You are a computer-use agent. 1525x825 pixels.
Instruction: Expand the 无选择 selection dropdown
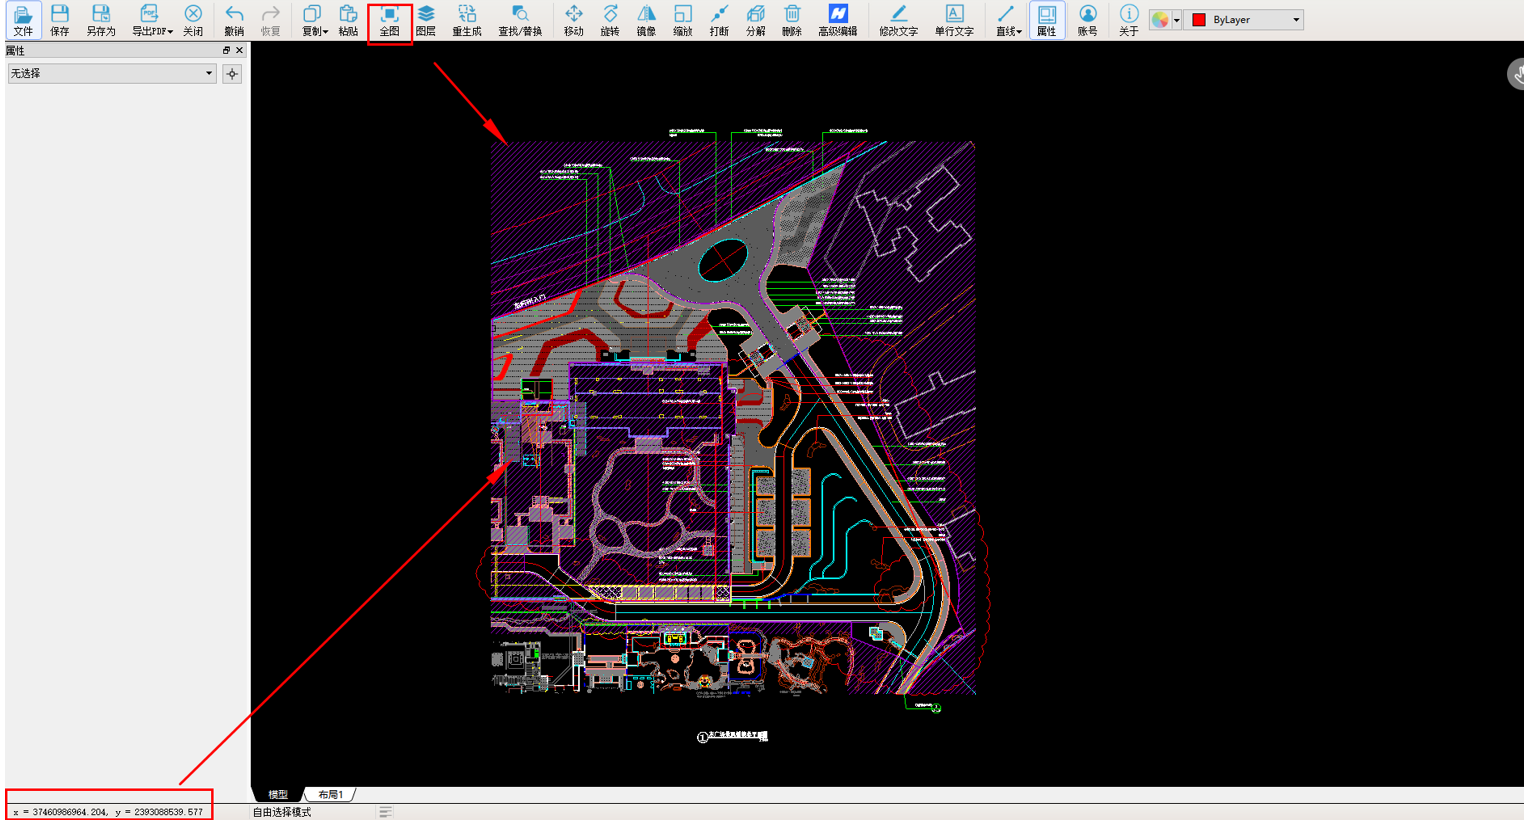click(x=112, y=74)
